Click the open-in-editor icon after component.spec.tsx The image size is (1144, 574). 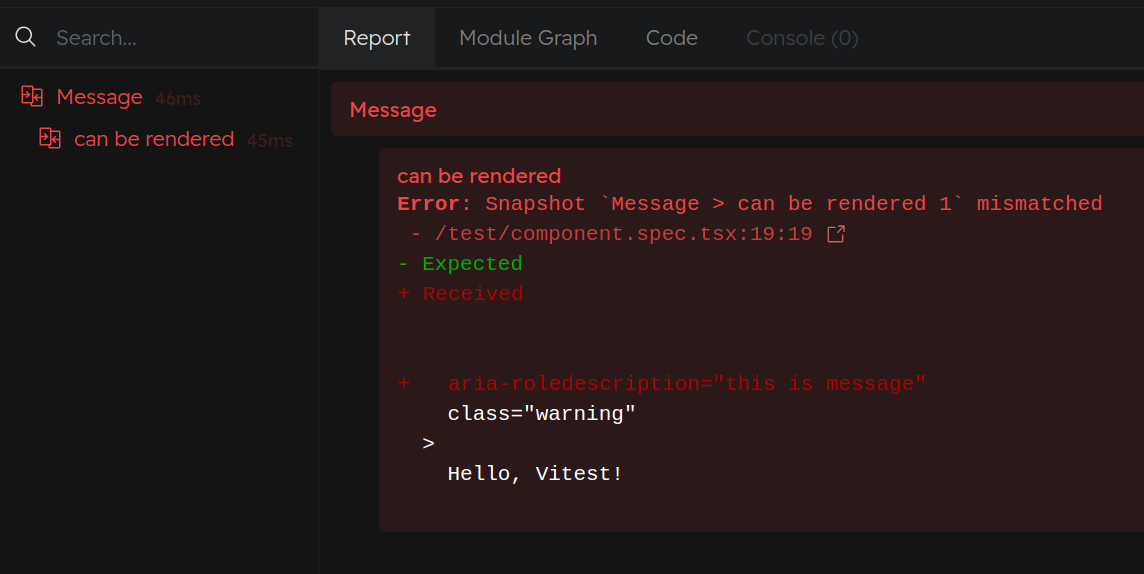[x=836, y=234]
